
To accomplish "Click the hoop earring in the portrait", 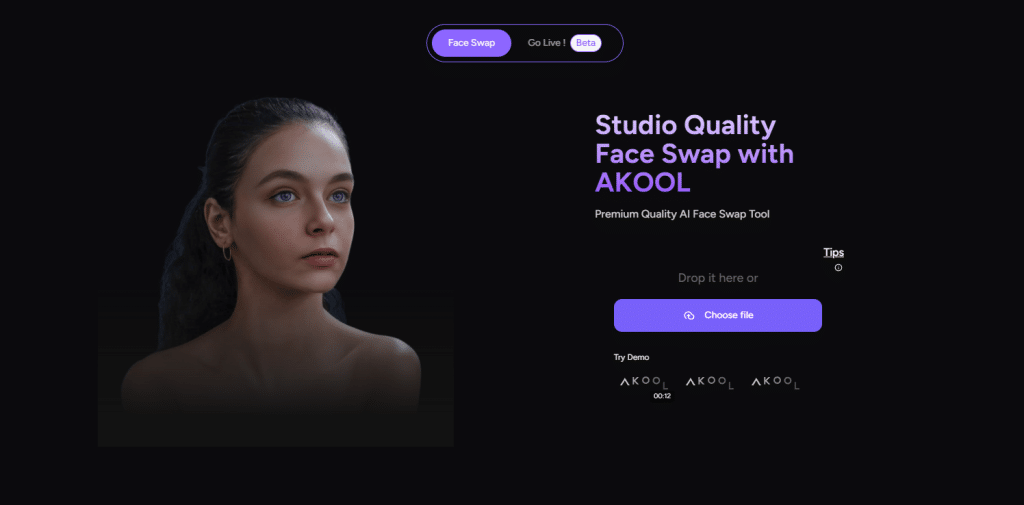I will (227, 253).
